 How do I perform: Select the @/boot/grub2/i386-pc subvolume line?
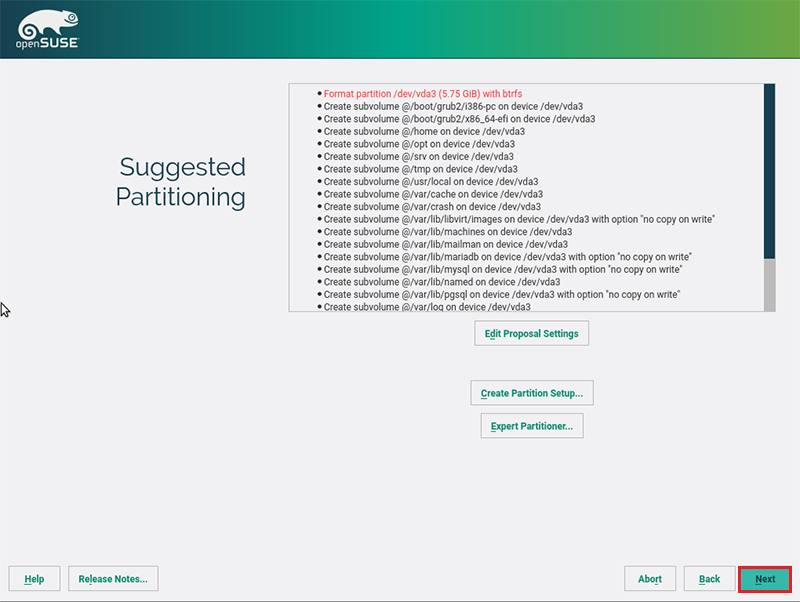pyautogui.click(x=453, y=106)
